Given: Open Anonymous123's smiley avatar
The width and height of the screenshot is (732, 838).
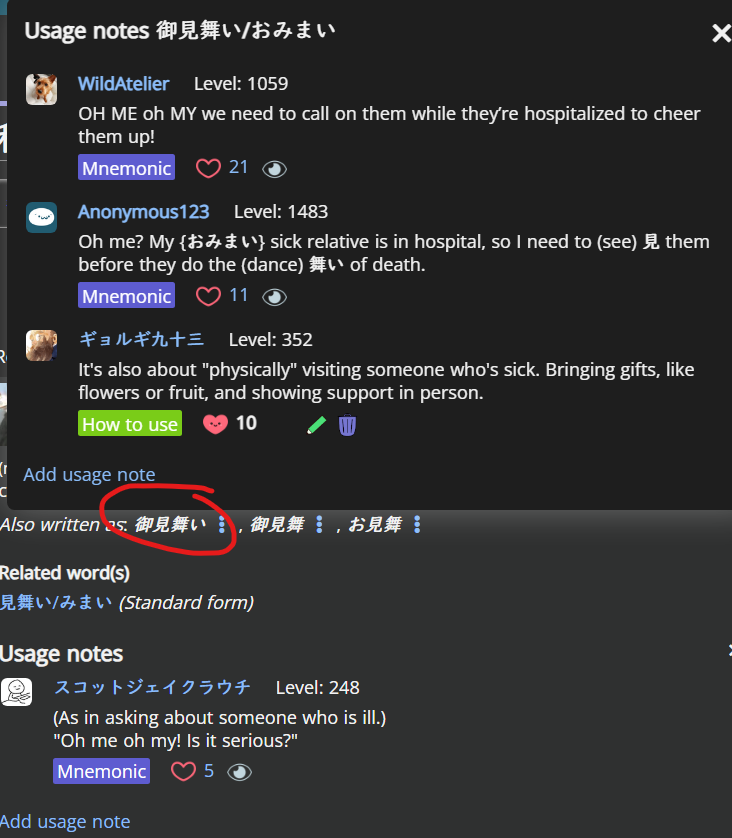Looking at the screenshot, I should click(x=42, y=218).
